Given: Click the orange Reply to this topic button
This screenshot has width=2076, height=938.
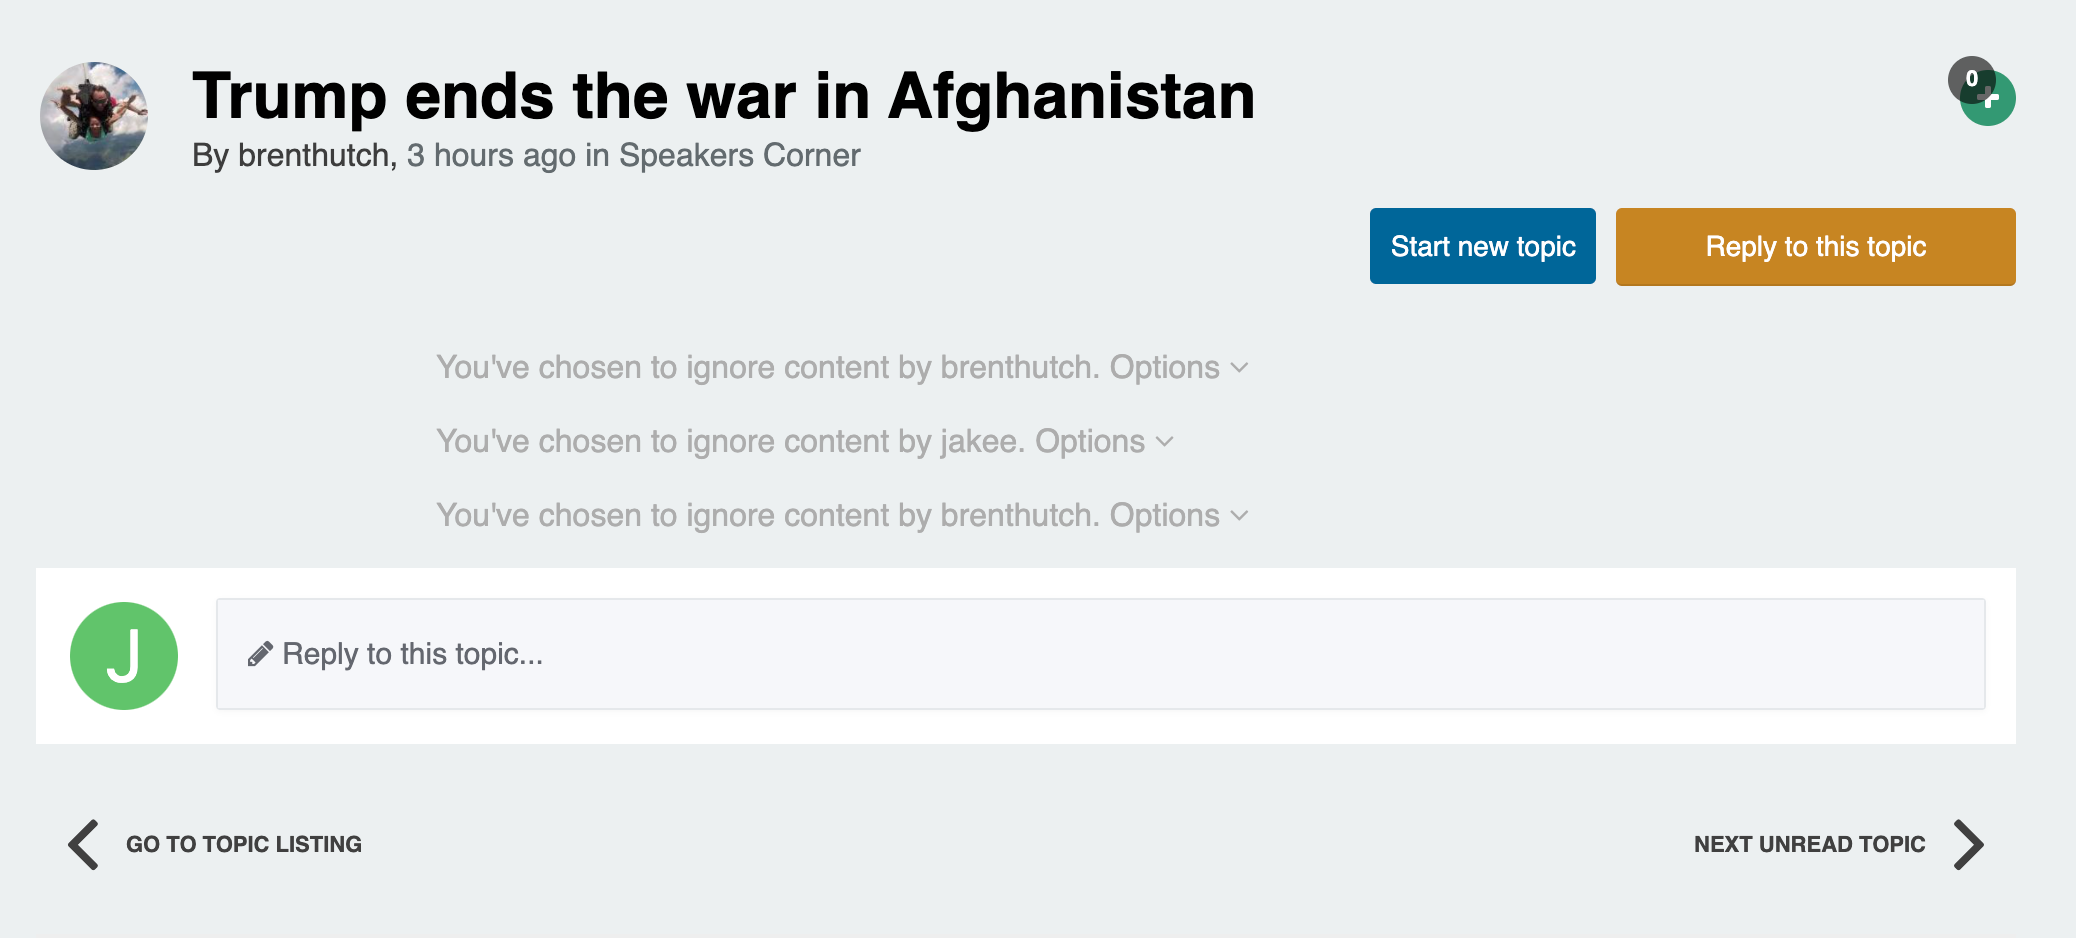Looking at the screenshot, I should (1815, 246).
